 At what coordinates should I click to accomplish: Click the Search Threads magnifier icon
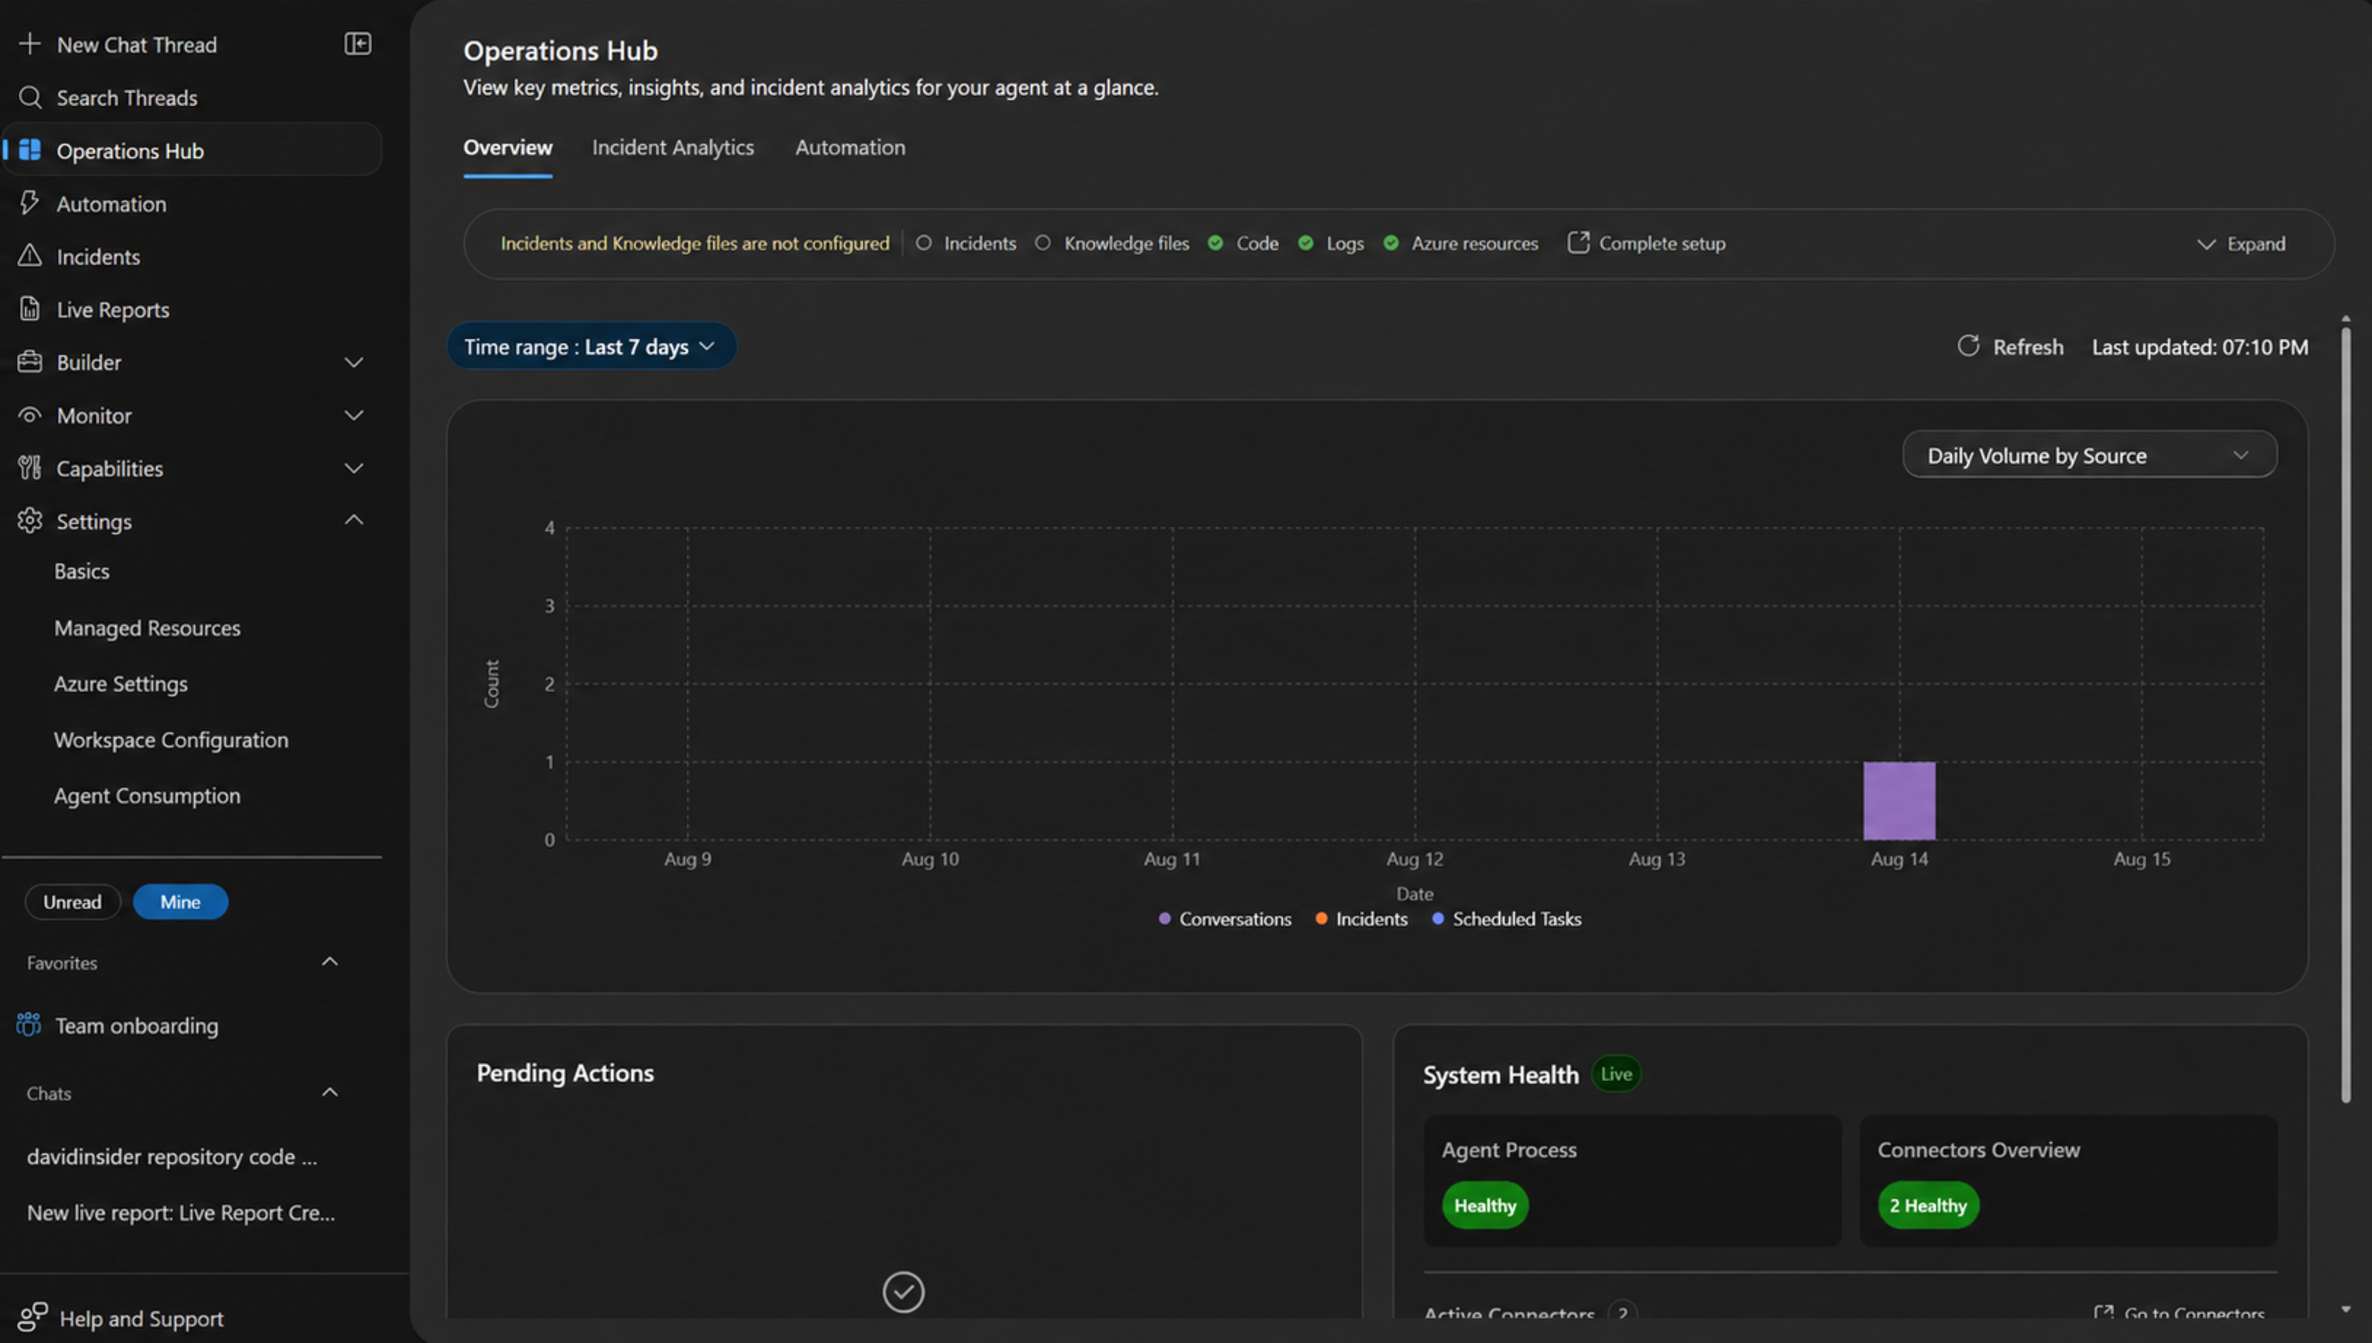coord(30,97)
